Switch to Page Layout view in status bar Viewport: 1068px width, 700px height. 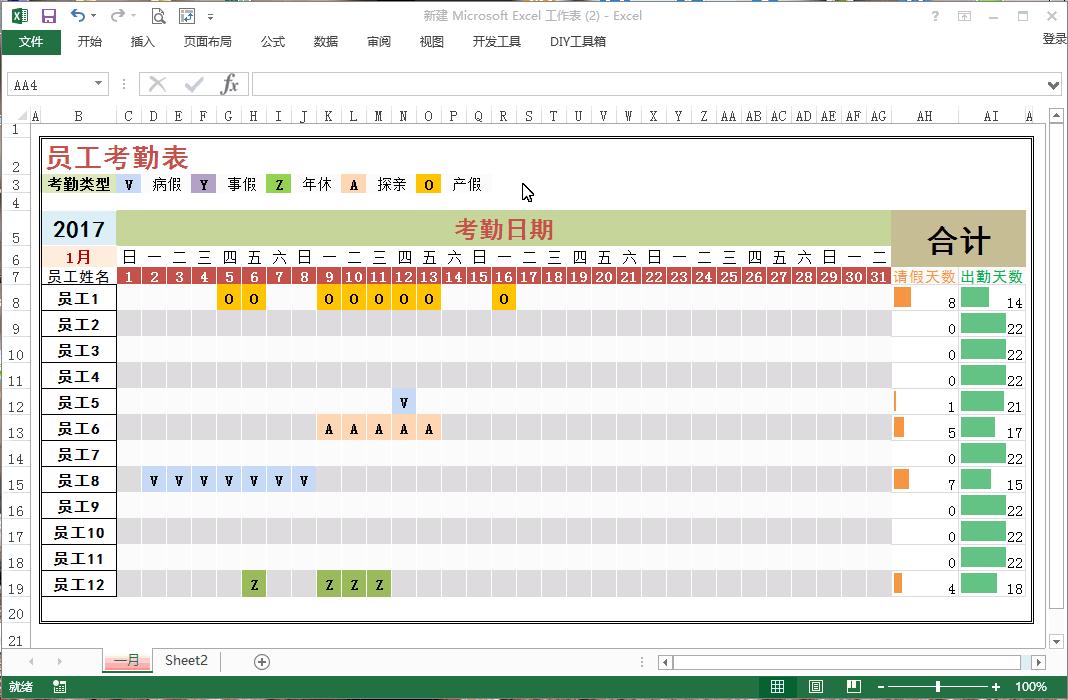coord(814,687)
